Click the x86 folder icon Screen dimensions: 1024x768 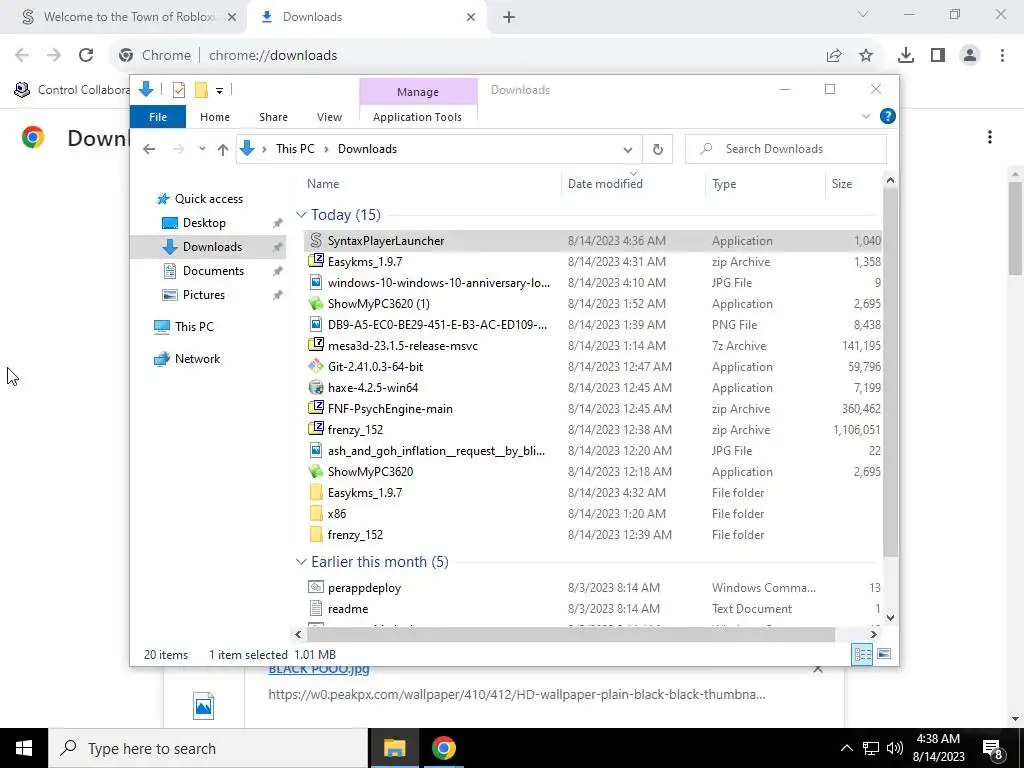[316, 513]
